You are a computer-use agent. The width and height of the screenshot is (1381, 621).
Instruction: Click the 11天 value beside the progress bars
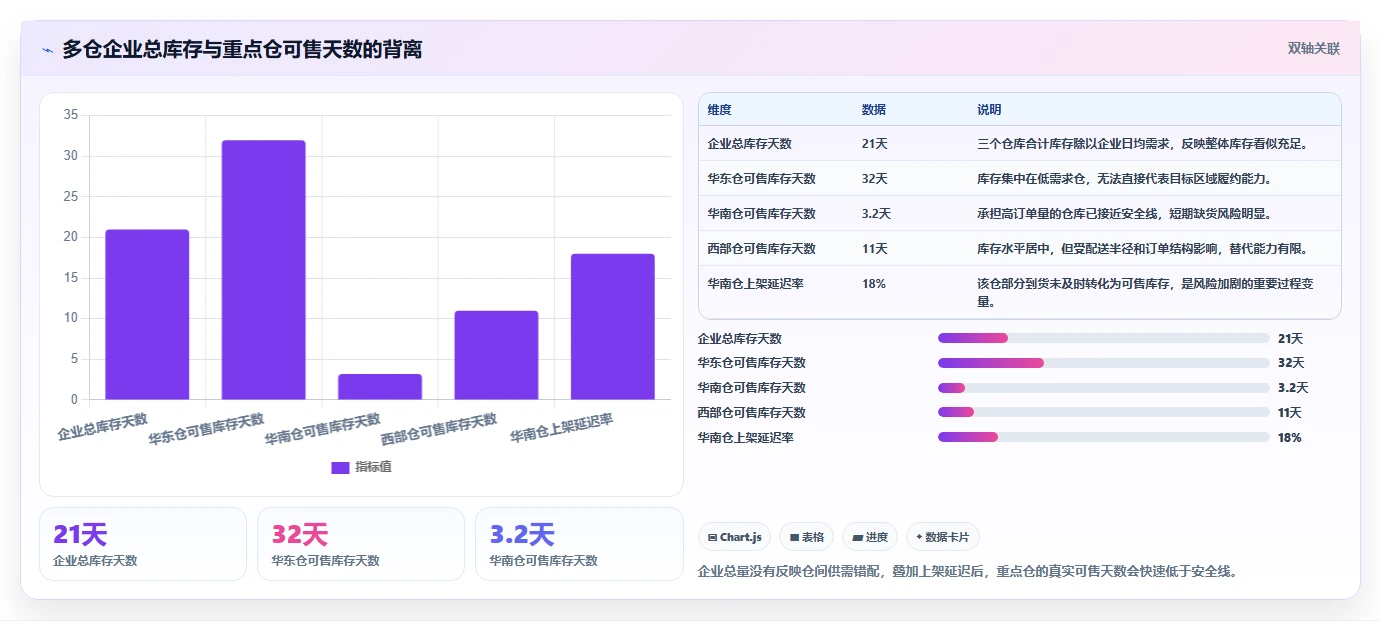pos(1289,413)
